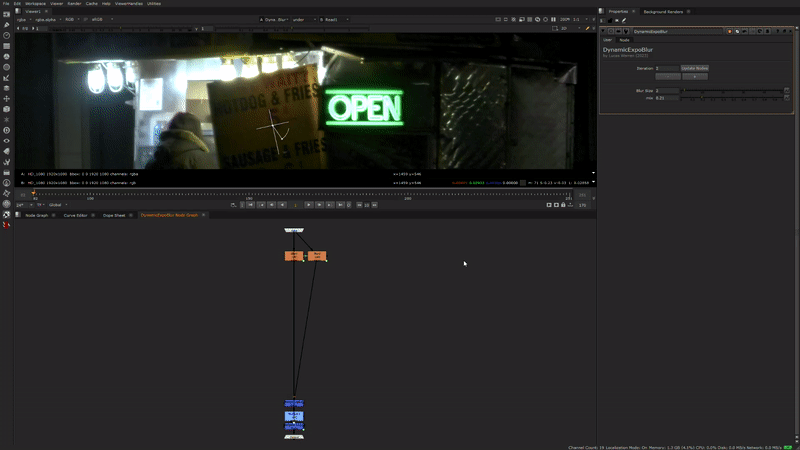Collapse the DynamicExpoBlur properties panel arrow
Screen dimensions: 800x450
(603, 31)
